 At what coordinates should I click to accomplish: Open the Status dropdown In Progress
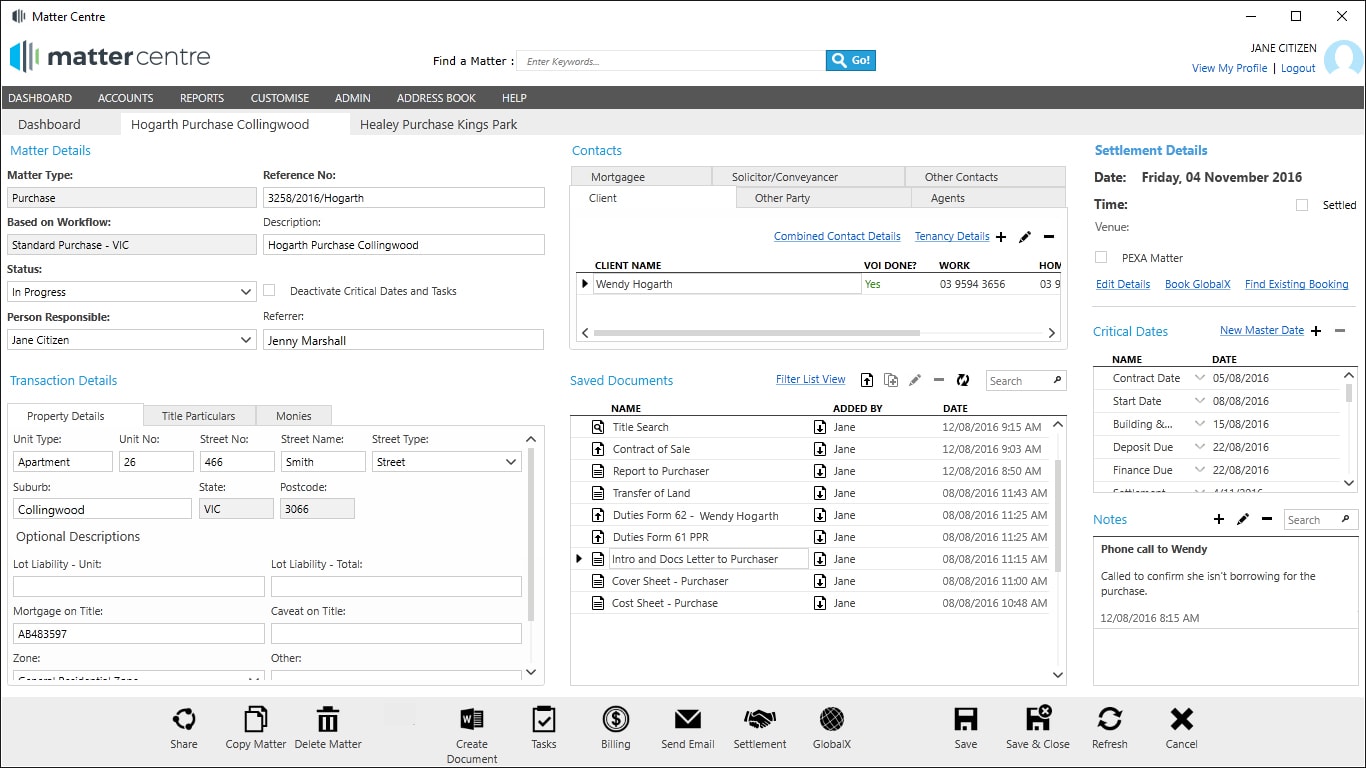pos(131,292)
